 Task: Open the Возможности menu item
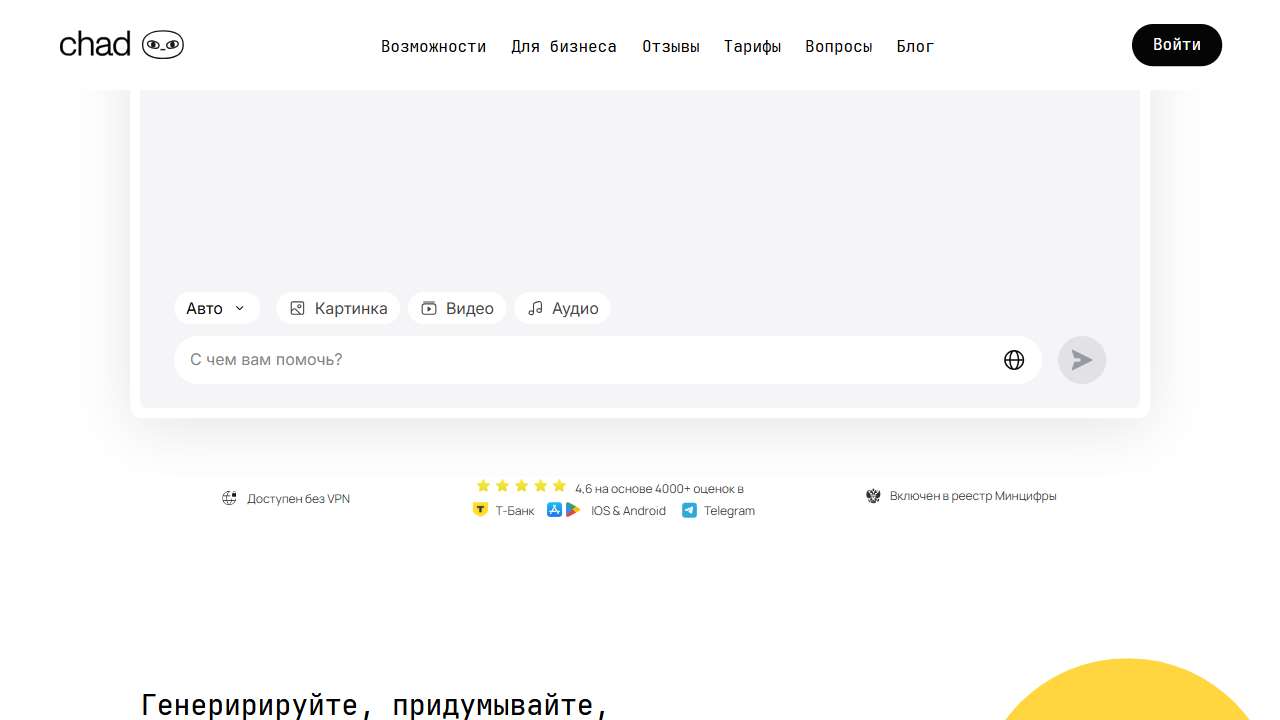point(433,46)
